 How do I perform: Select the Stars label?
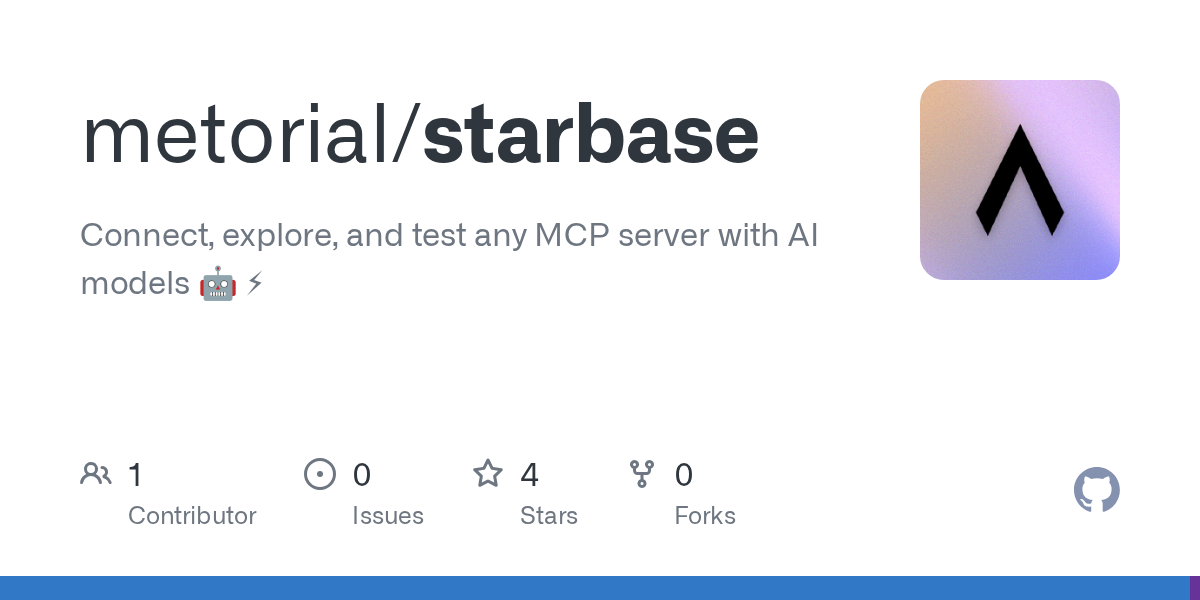click(549, 516)
